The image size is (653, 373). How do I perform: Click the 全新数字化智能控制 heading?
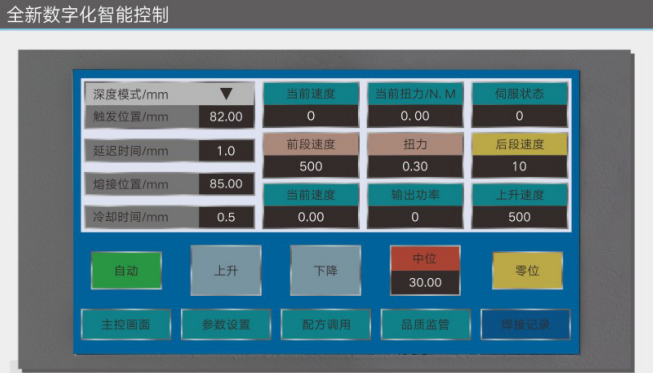click(x=88, y=15)
